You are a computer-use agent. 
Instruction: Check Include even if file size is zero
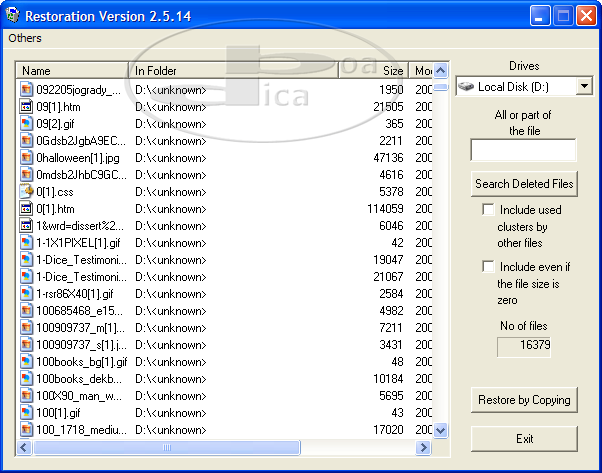tap(488, 267)
